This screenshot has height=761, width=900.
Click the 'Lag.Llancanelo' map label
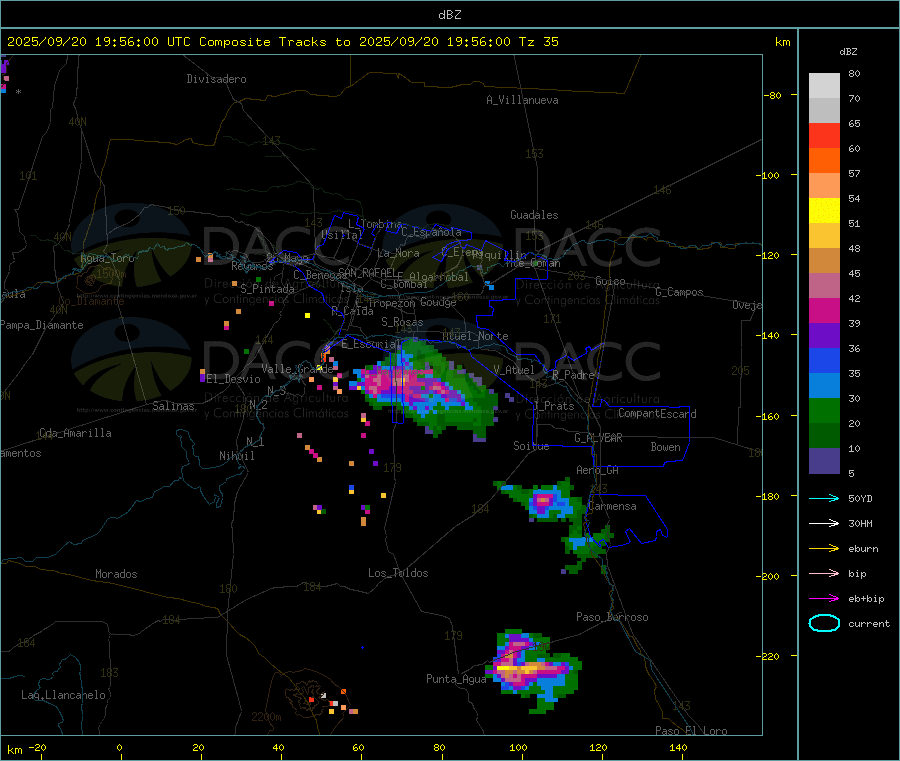(64, 695)
